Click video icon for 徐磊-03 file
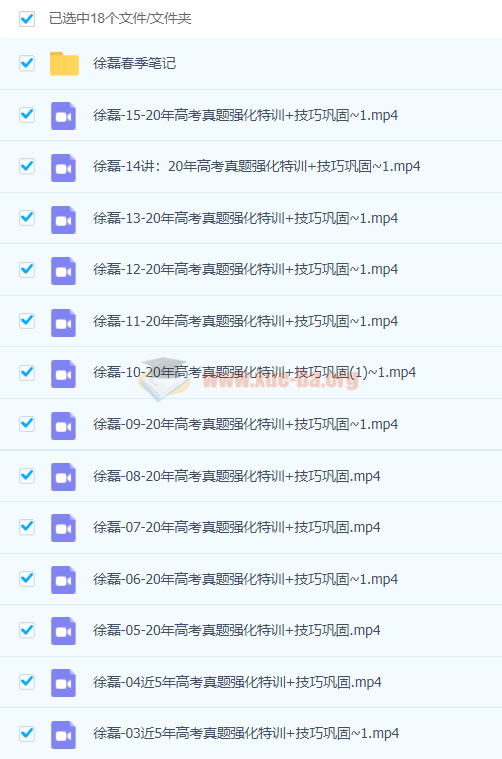The width and height of the screenshot is (502, 759). click(63, 734)
